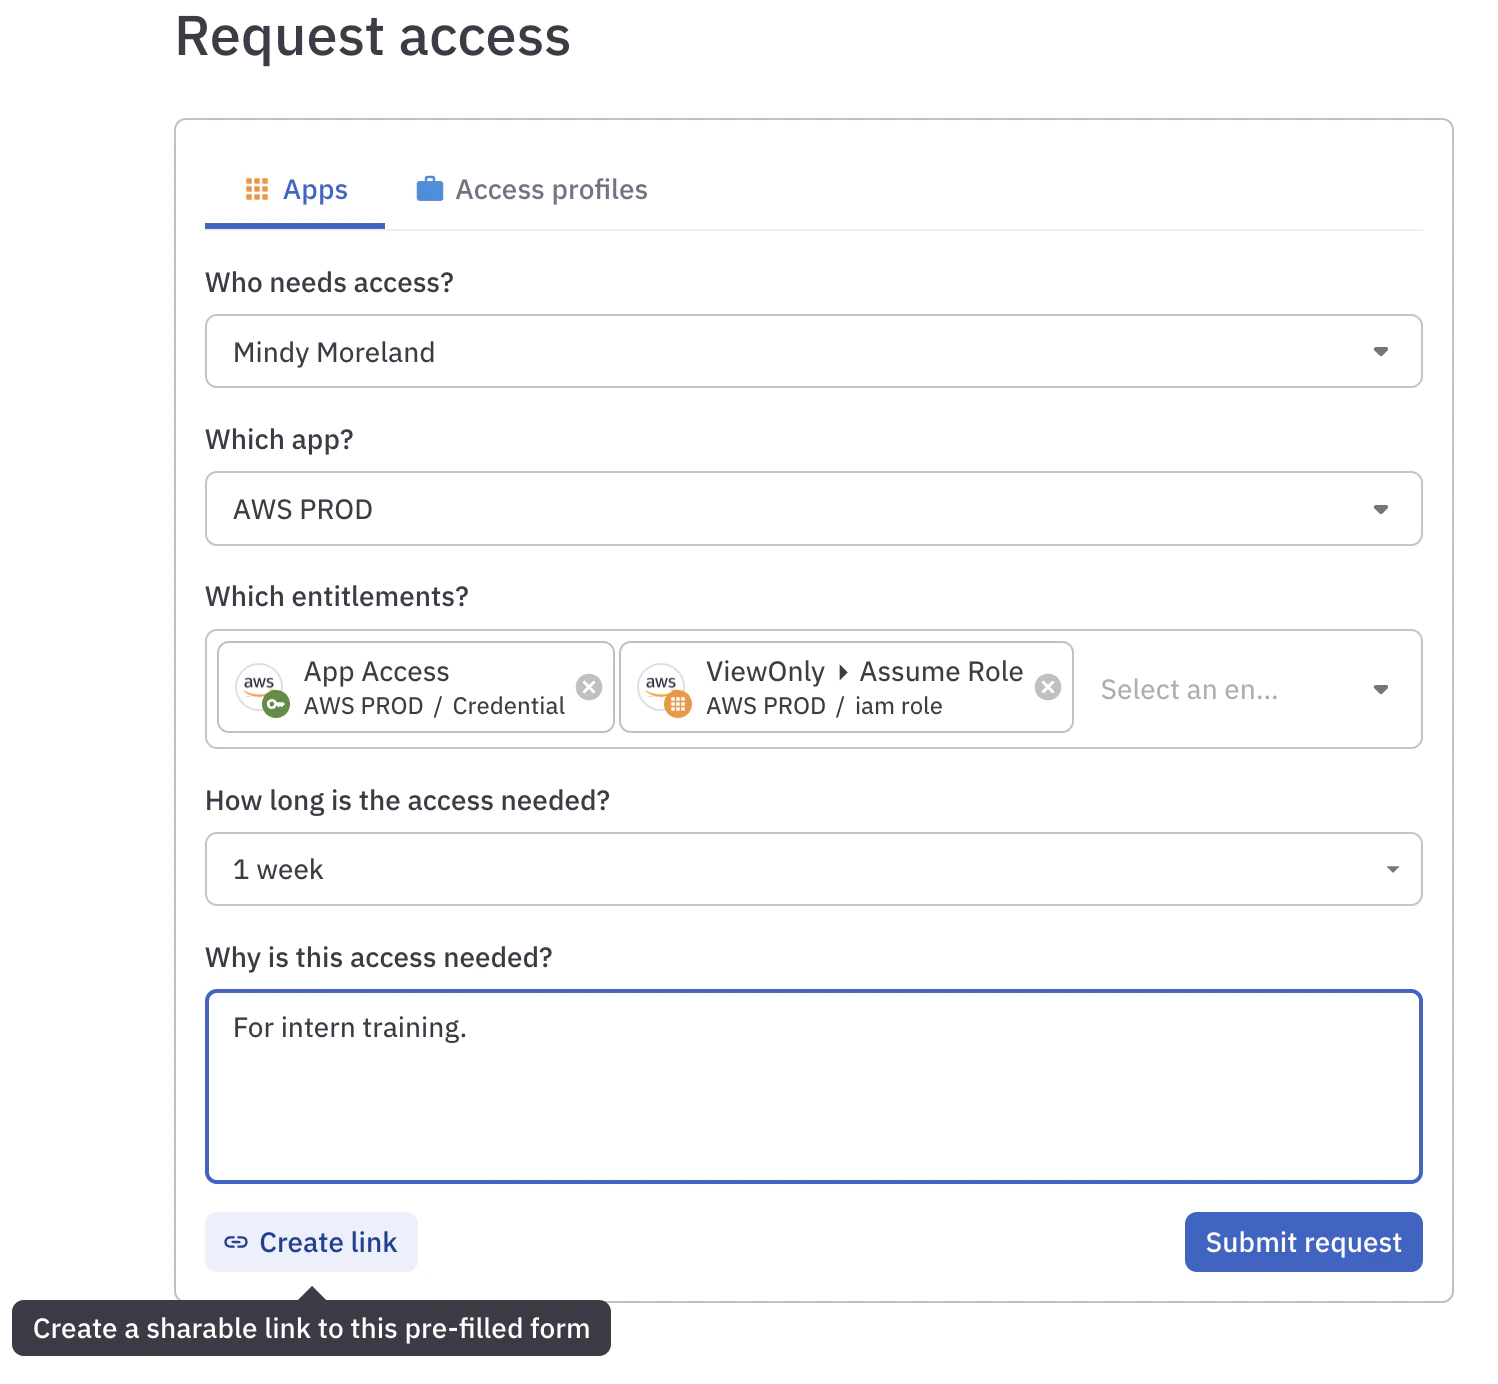The height and width of the screenshot is (1384, 1498).
Task: Submit the access request
Action: click(x=1302, y=1242)
